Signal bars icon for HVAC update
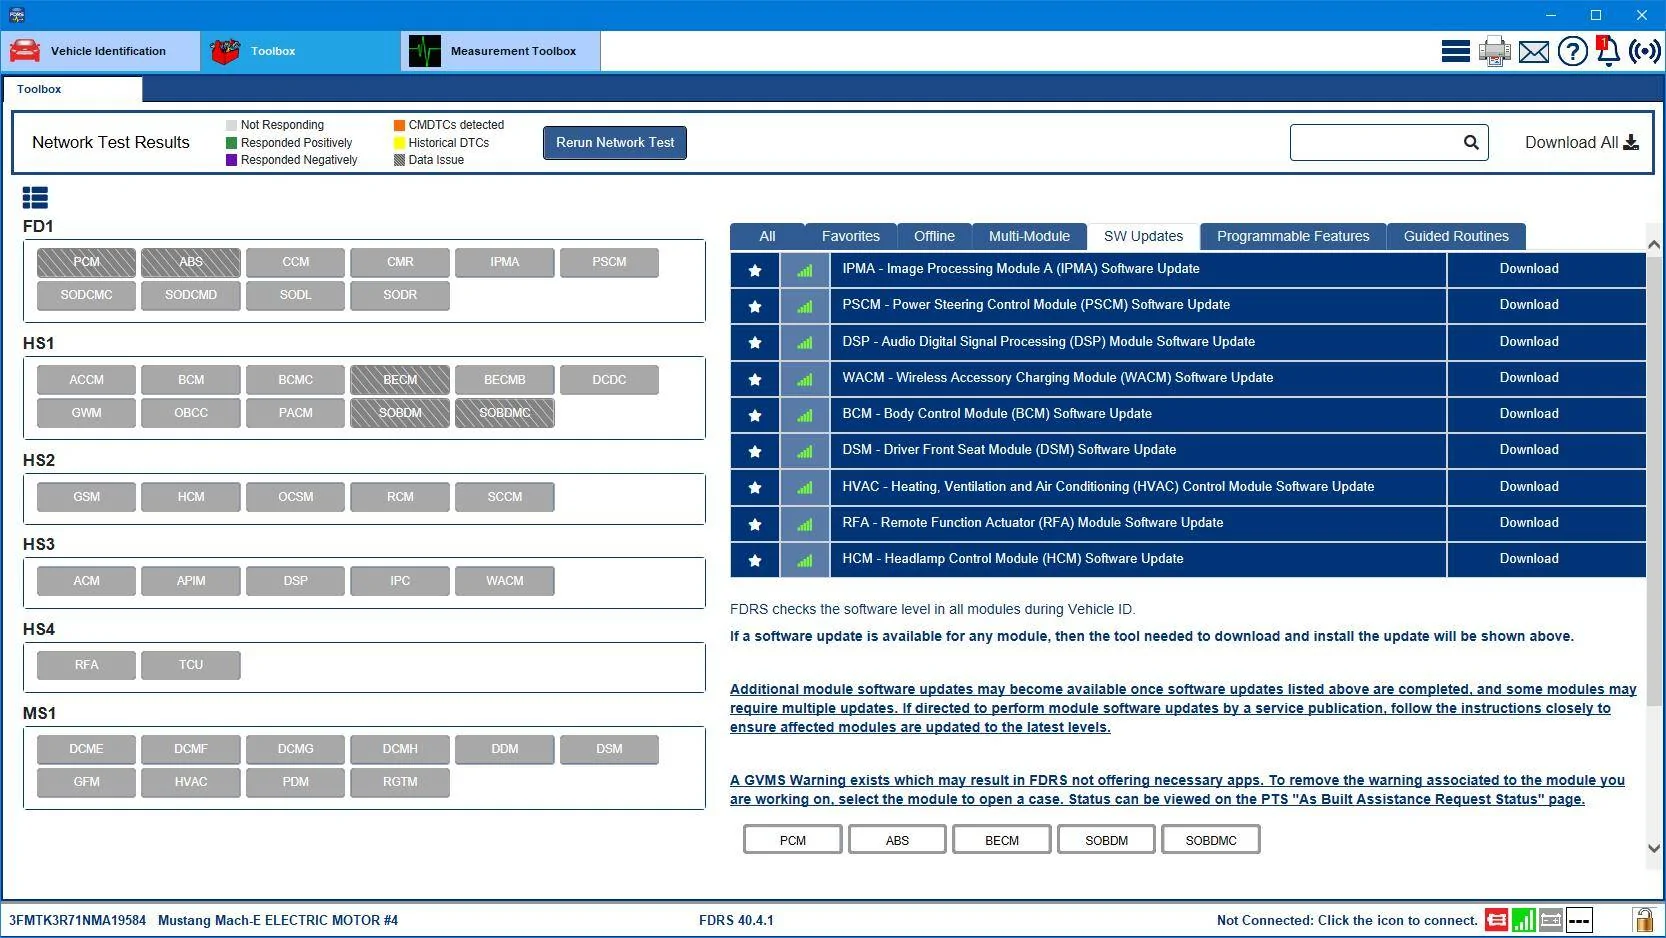This screenshot has height=938, width=1666. (805, 487)
